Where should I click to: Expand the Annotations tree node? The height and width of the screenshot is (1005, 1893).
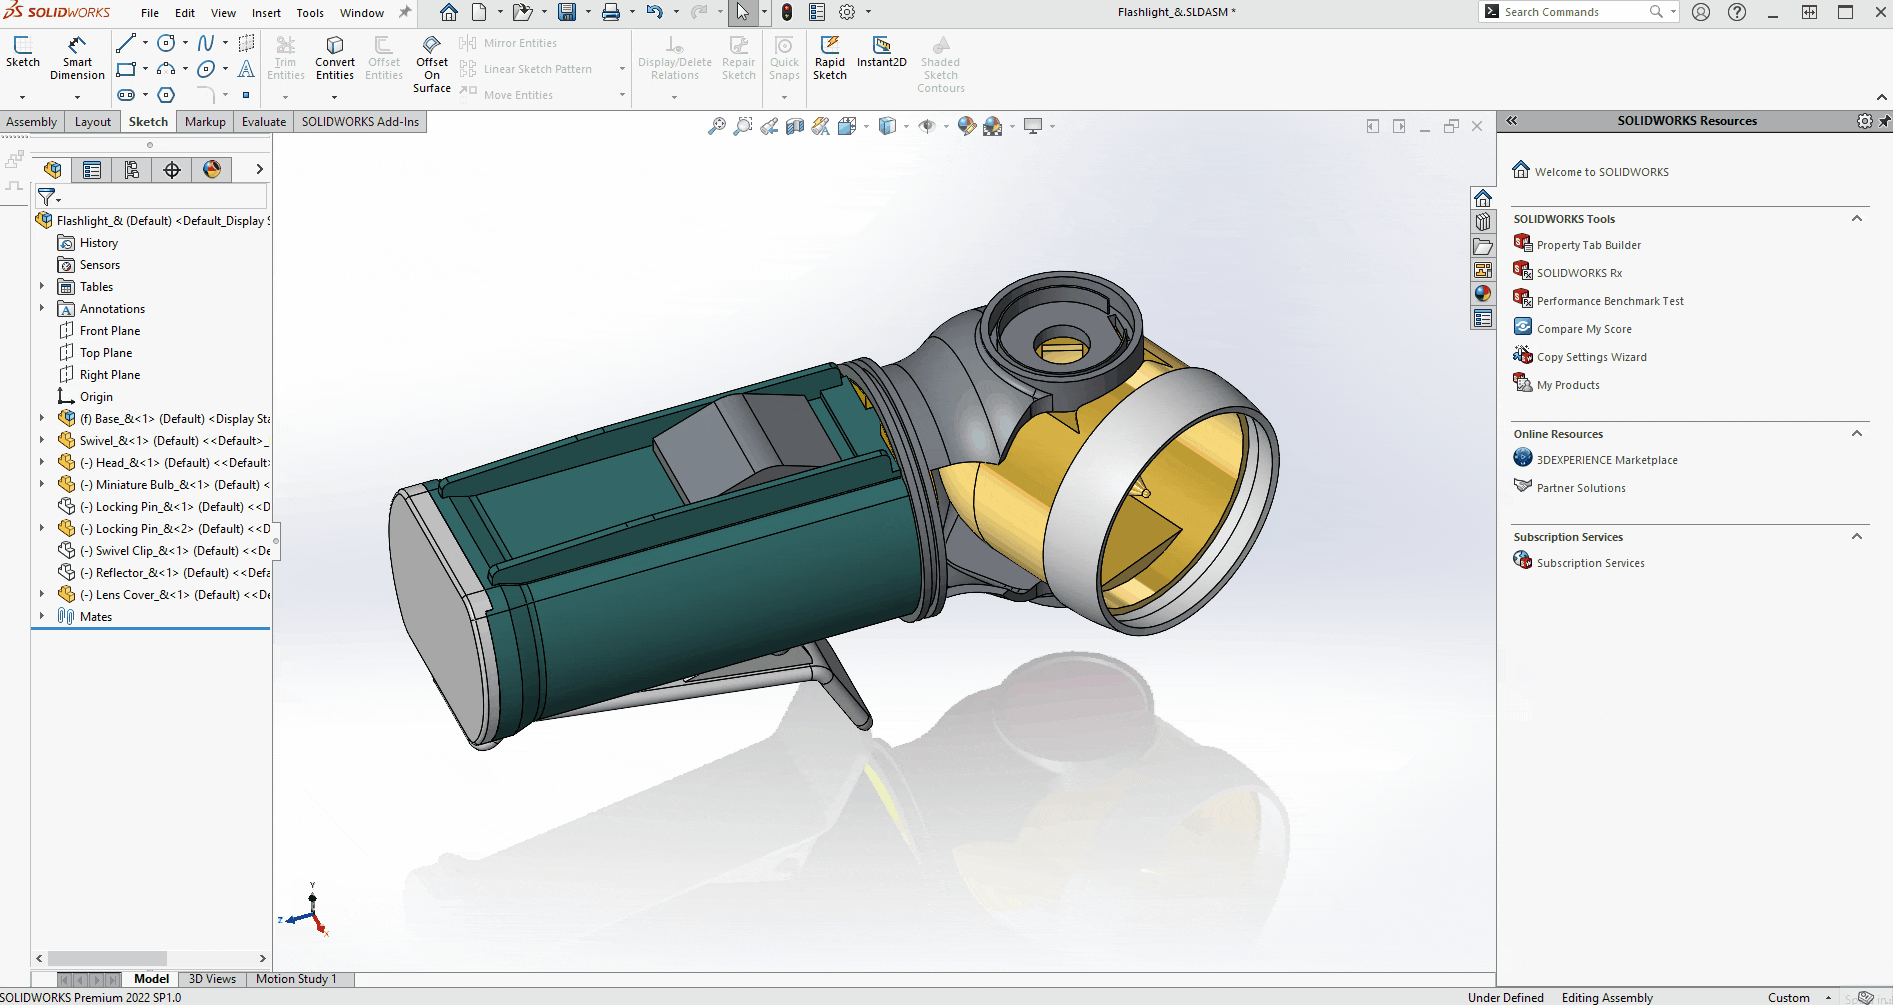(42, 309)
